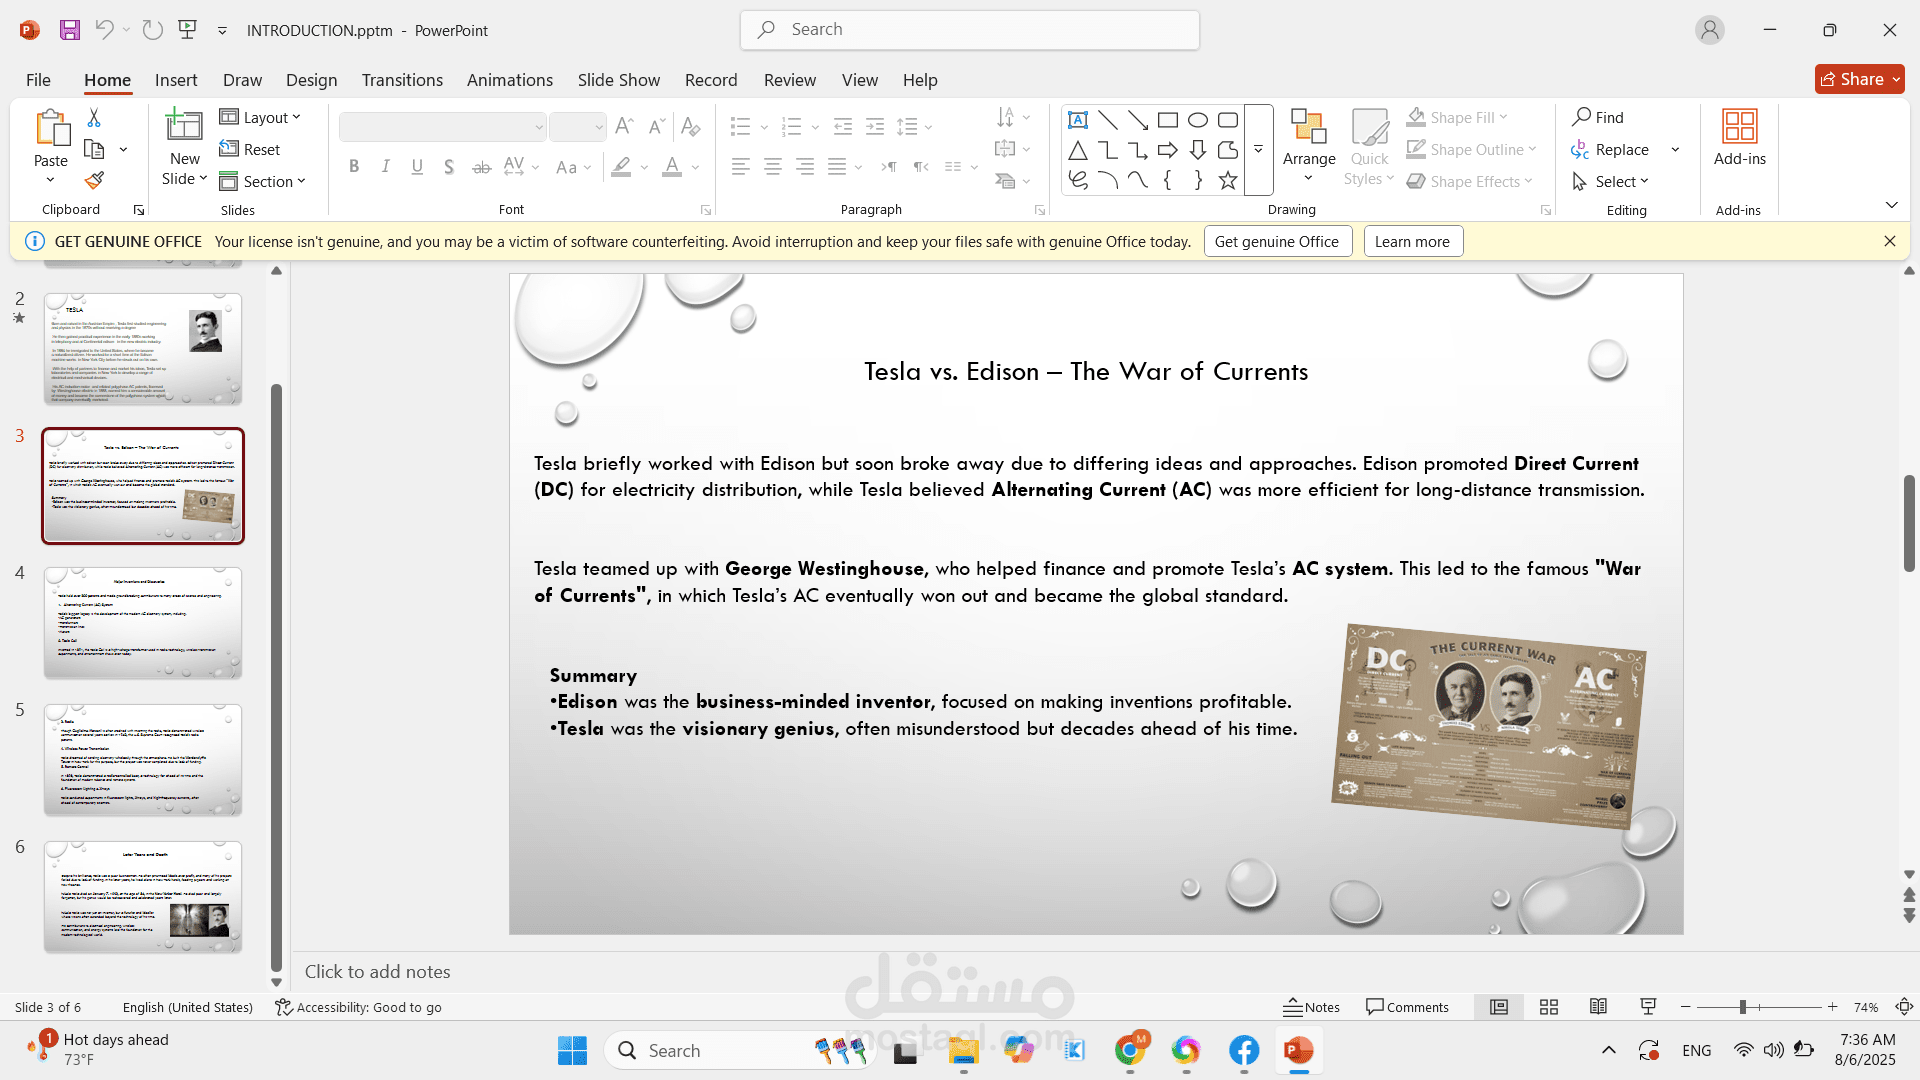Screen dimensions: 1920x1080
Task: Set paragraph alignment to center
Action: (772, 167)
